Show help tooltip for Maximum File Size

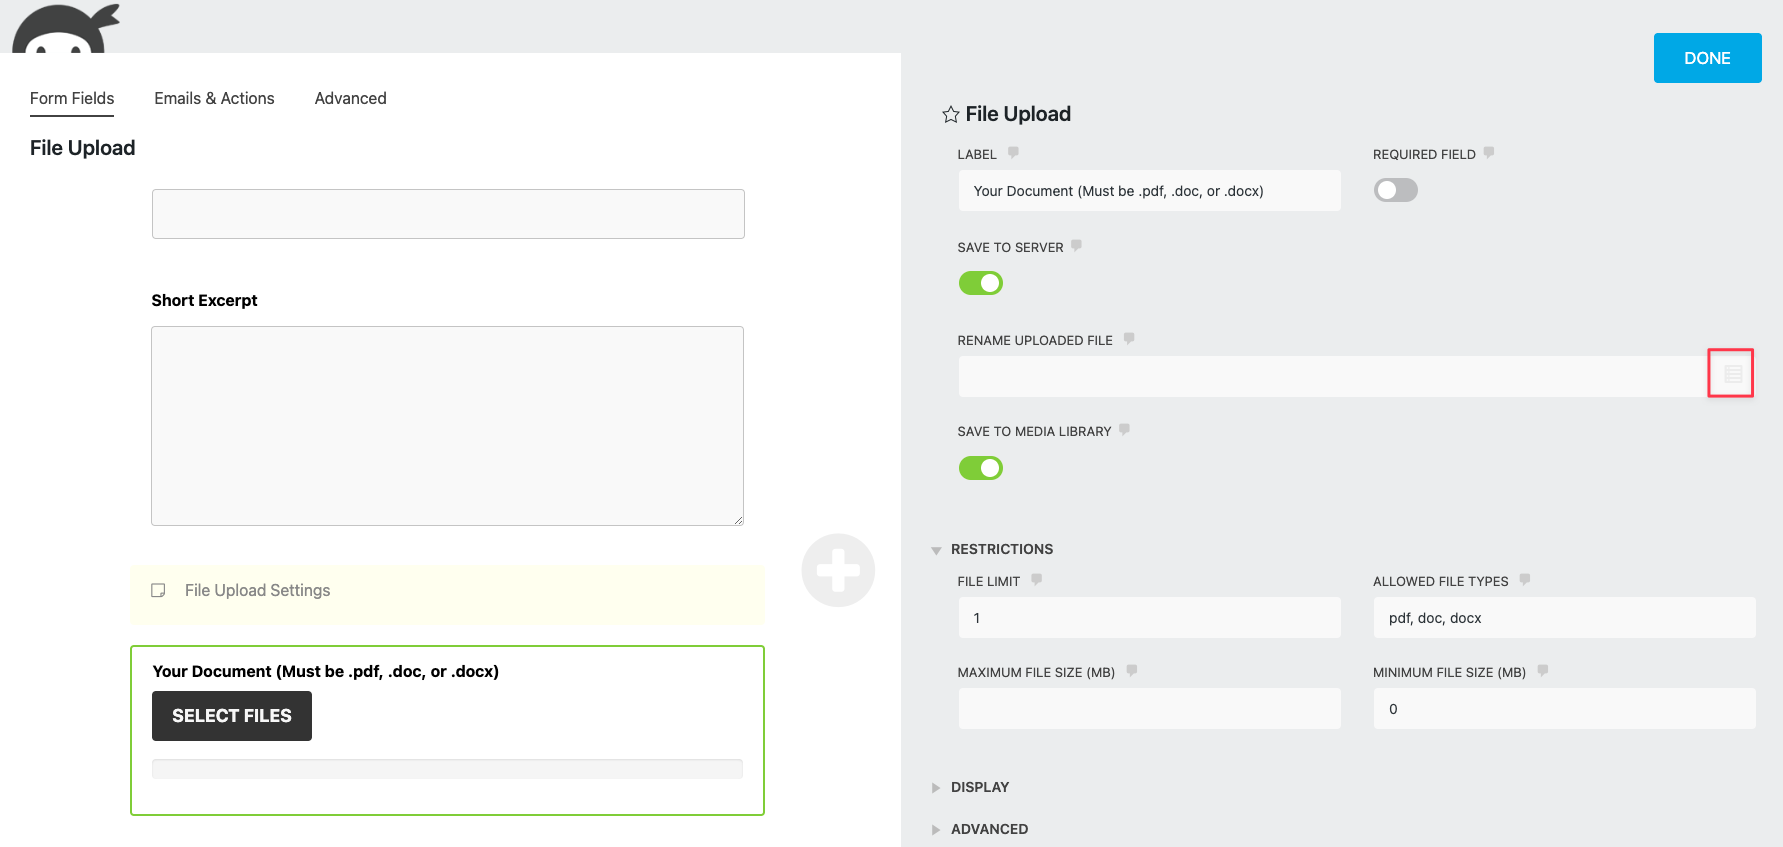pyautogui.click(x=1132, y=671)
